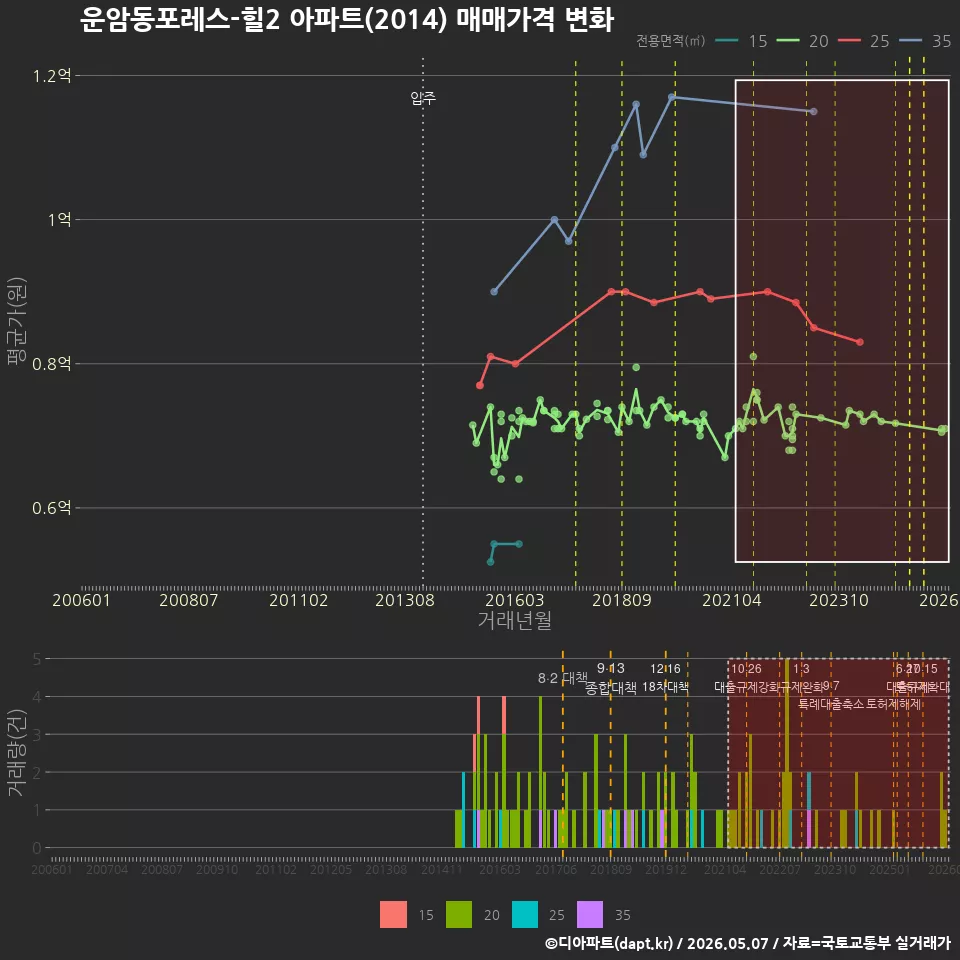This screenshot has height=960, width=960.
Task: Click the 200601 label on the price chart axis
Action: pyautogui.click(x=81, y=600)
